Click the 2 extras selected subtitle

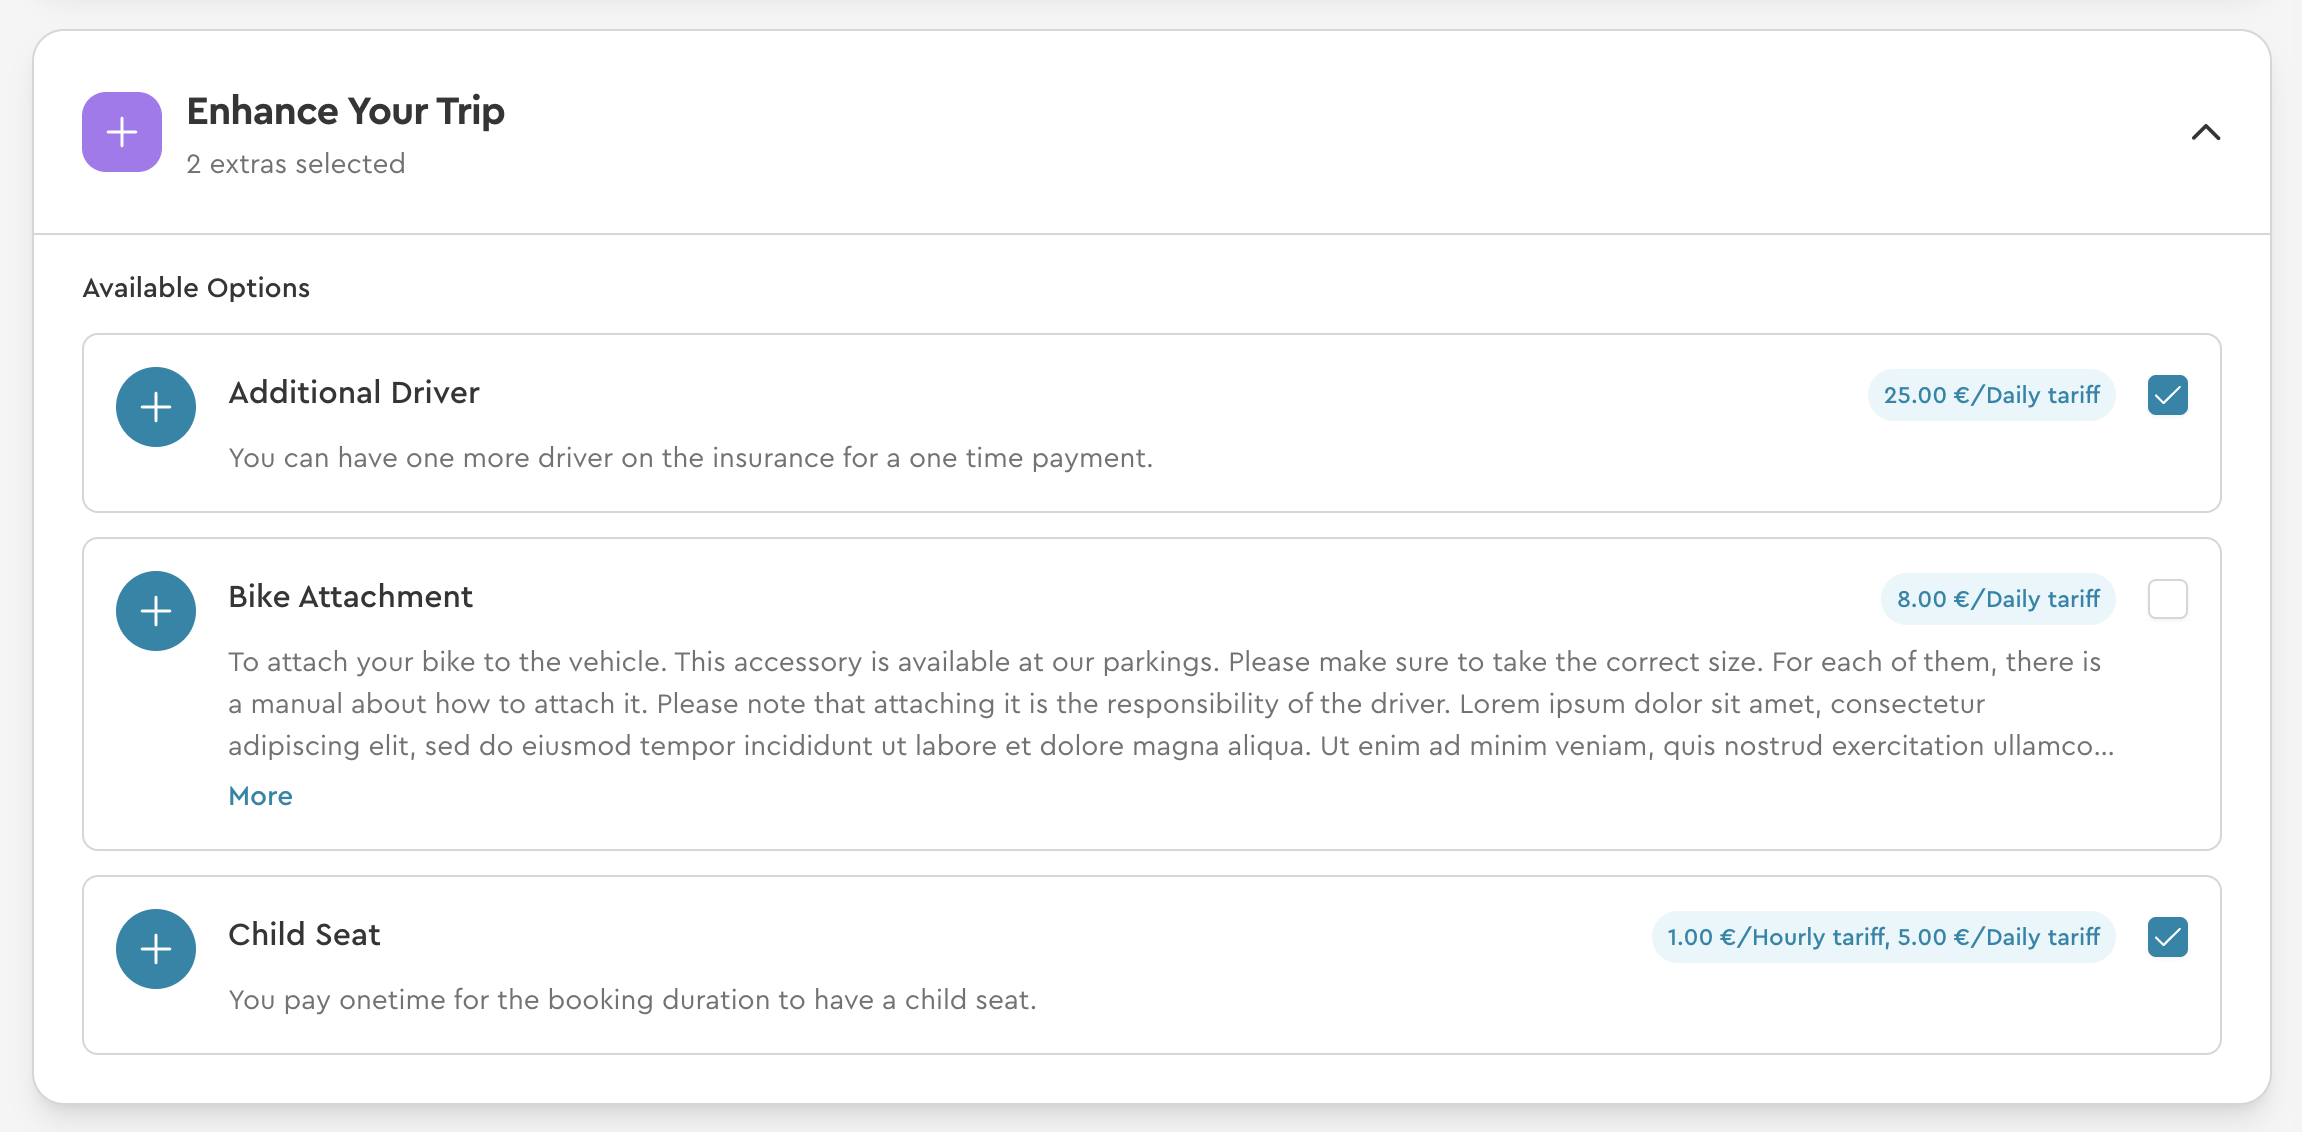pos(295,164)
